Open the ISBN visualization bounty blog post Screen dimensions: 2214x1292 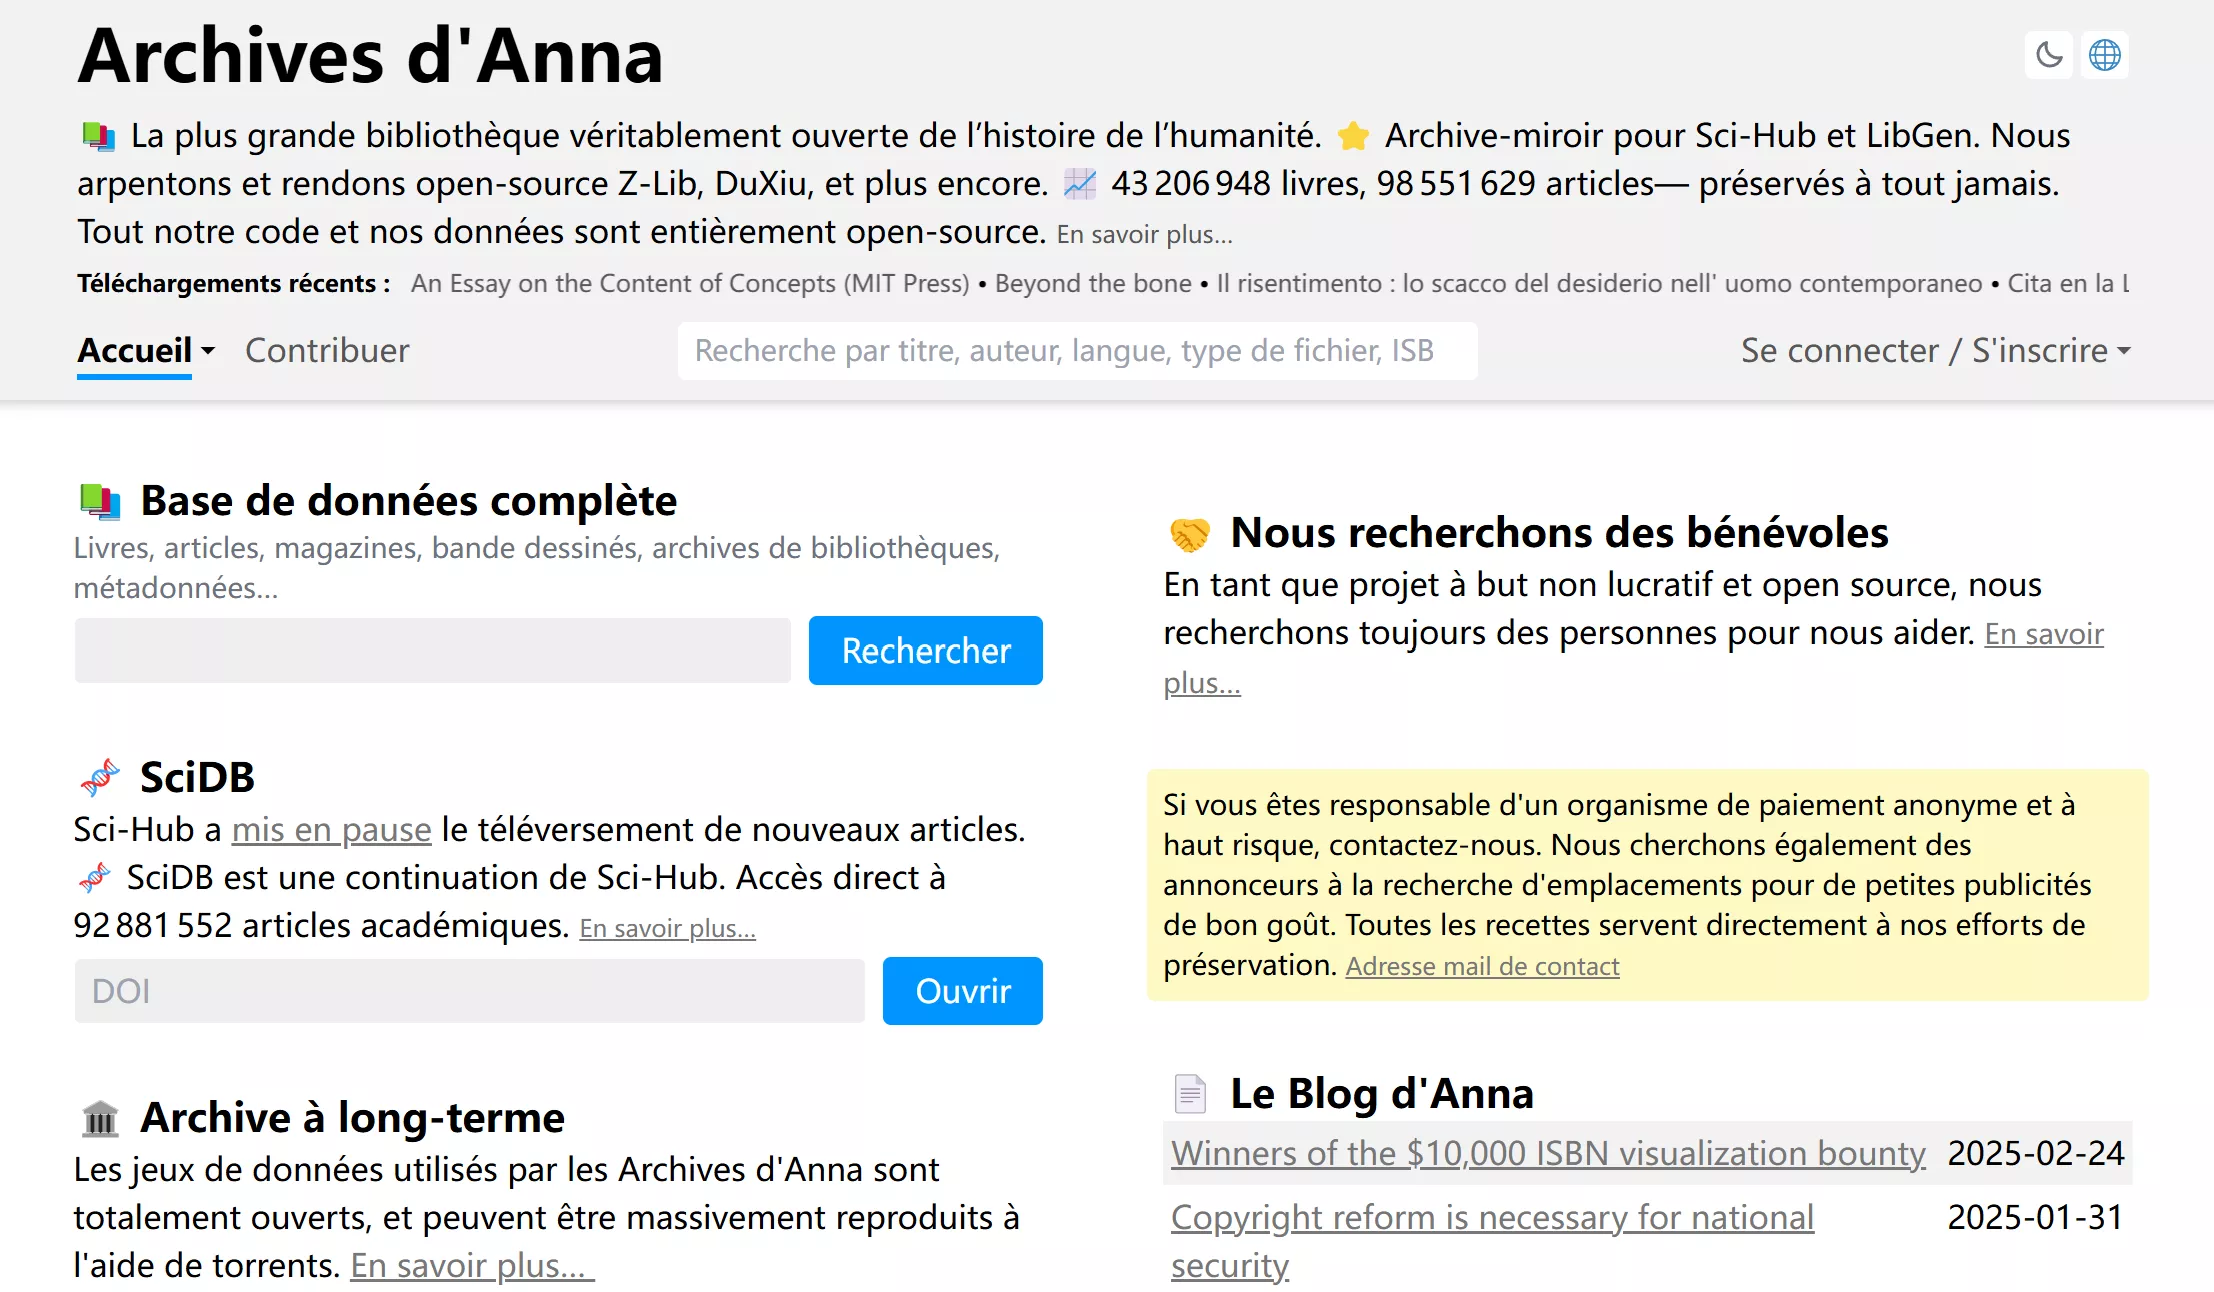(x=1548, y=1153)
